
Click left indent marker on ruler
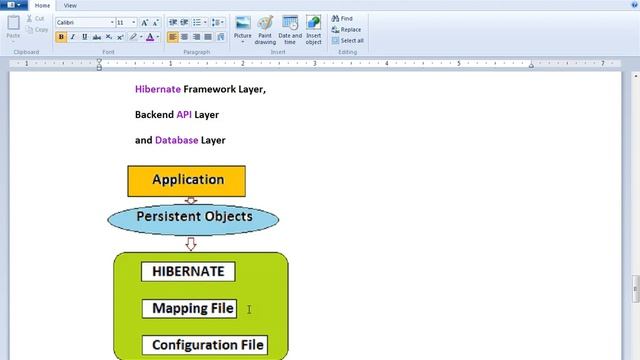(99, 64)
